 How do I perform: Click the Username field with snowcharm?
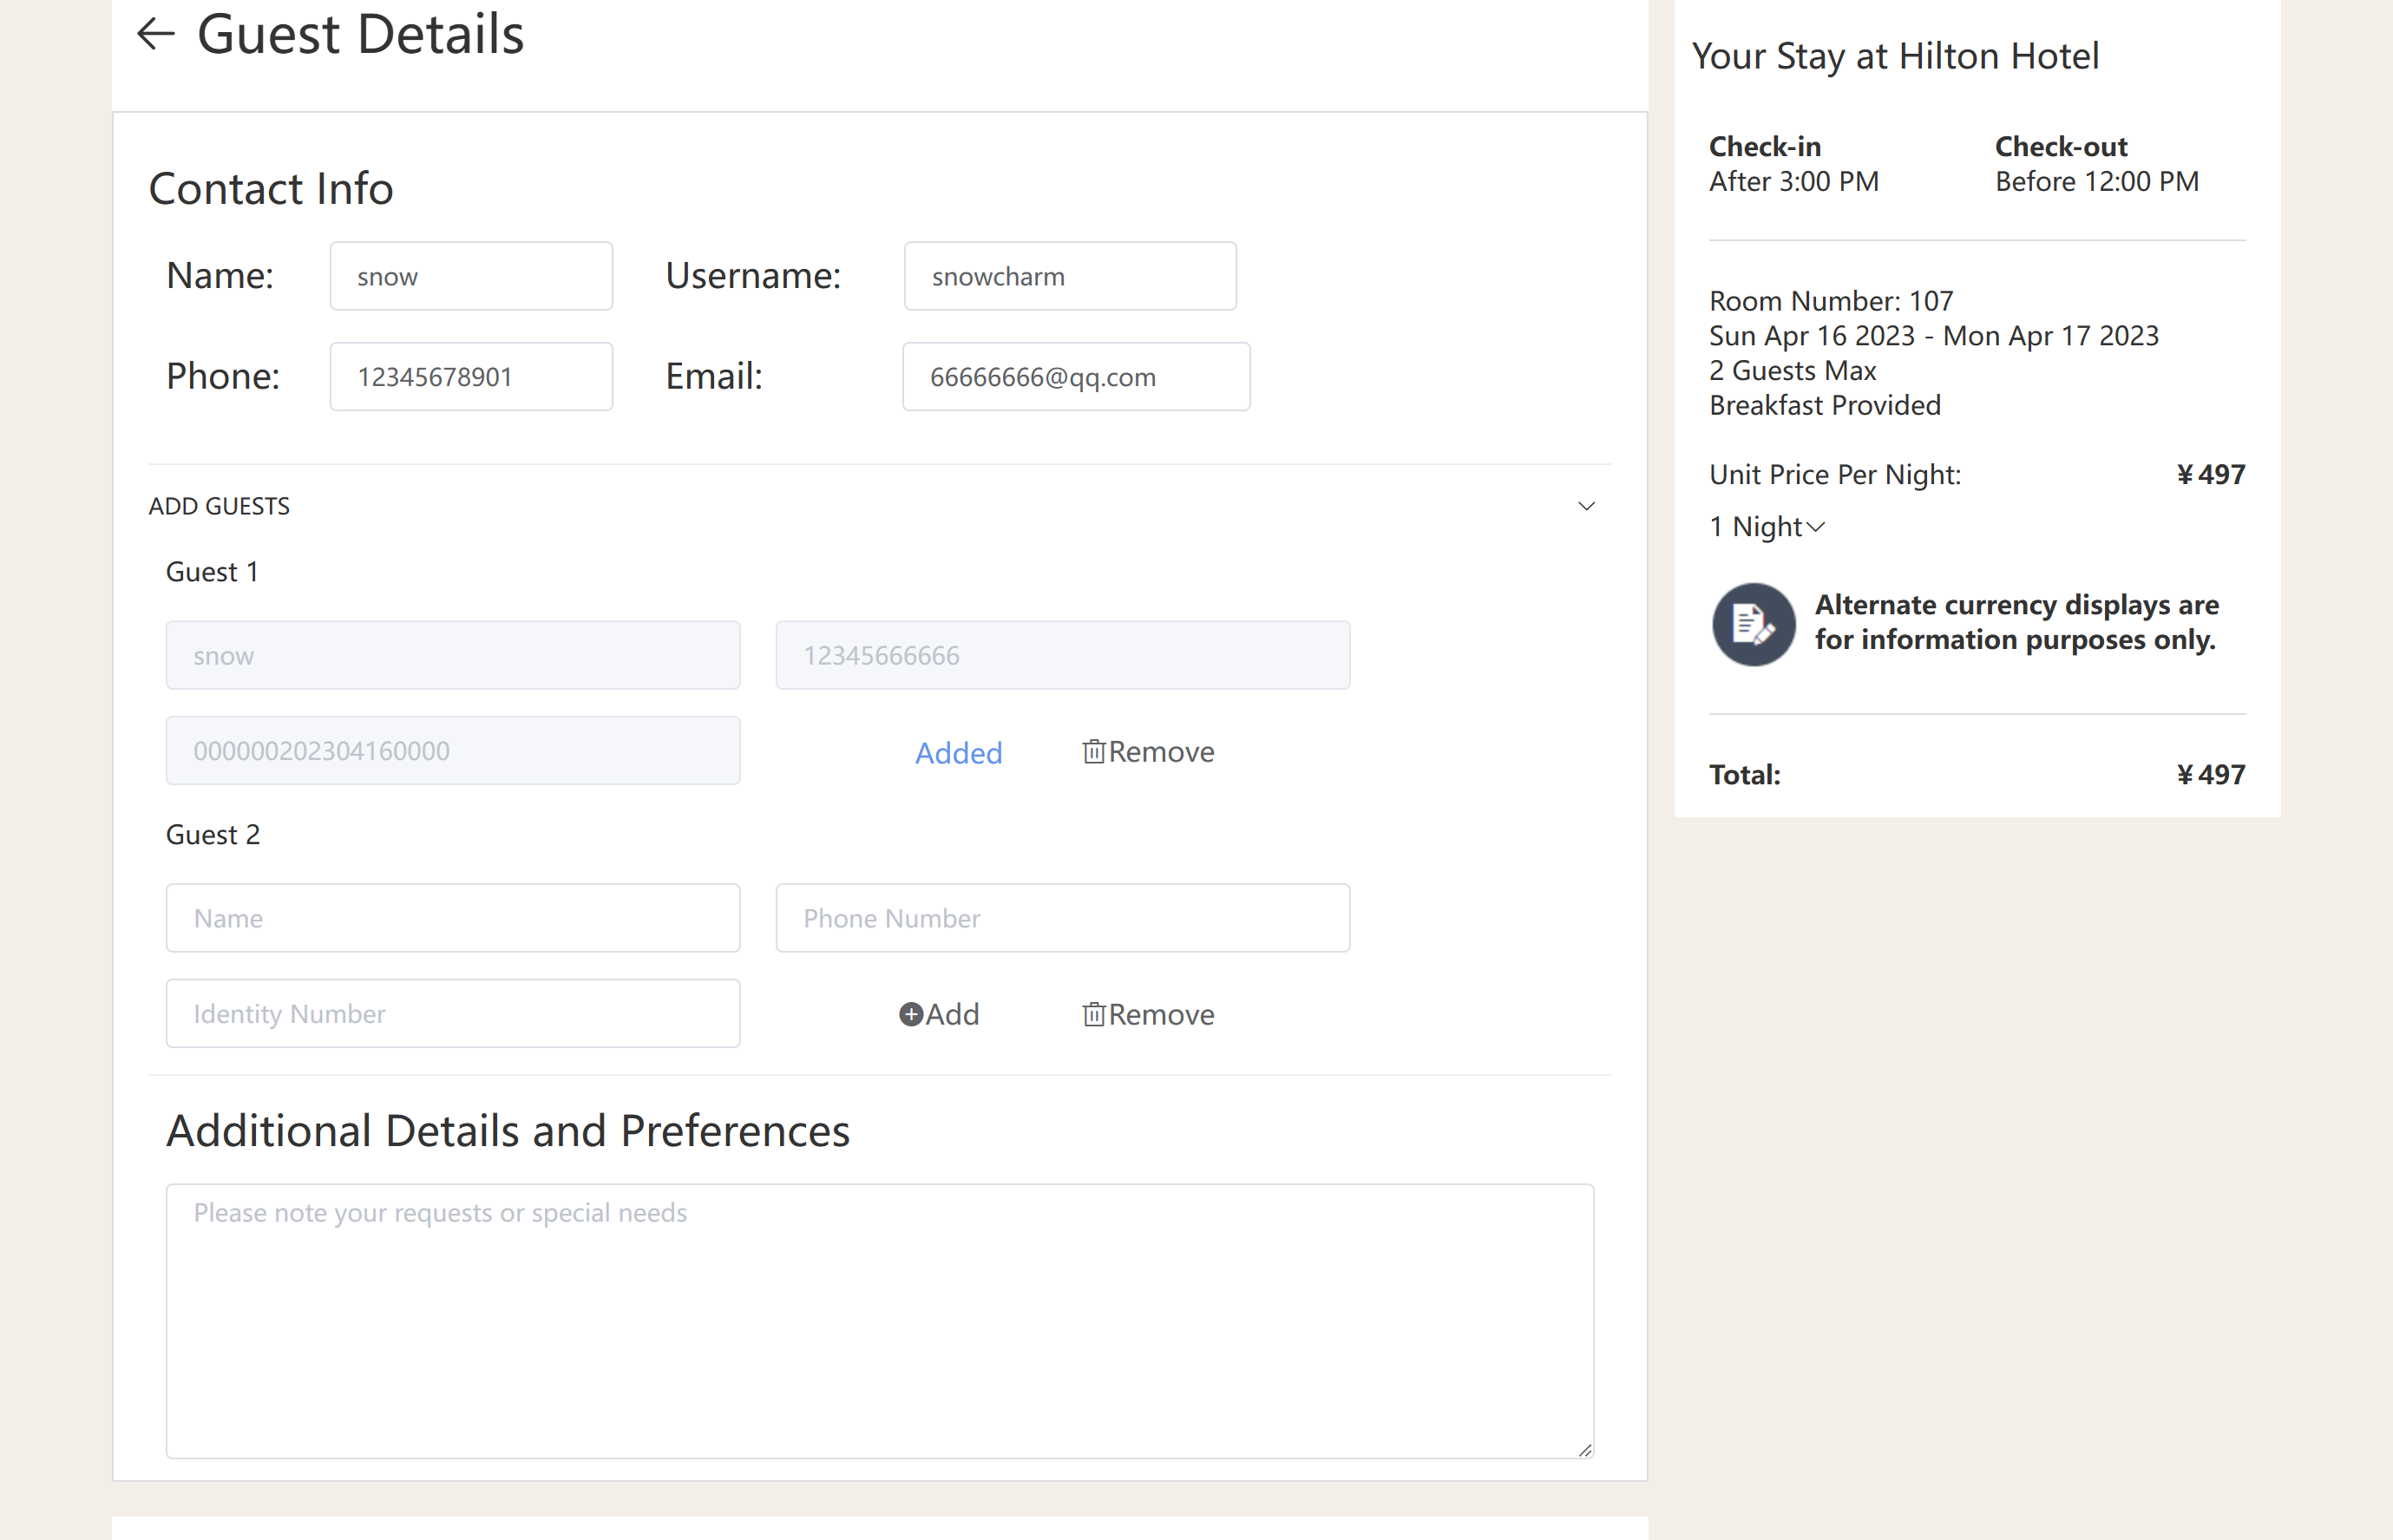click(x=1070, y=276)
